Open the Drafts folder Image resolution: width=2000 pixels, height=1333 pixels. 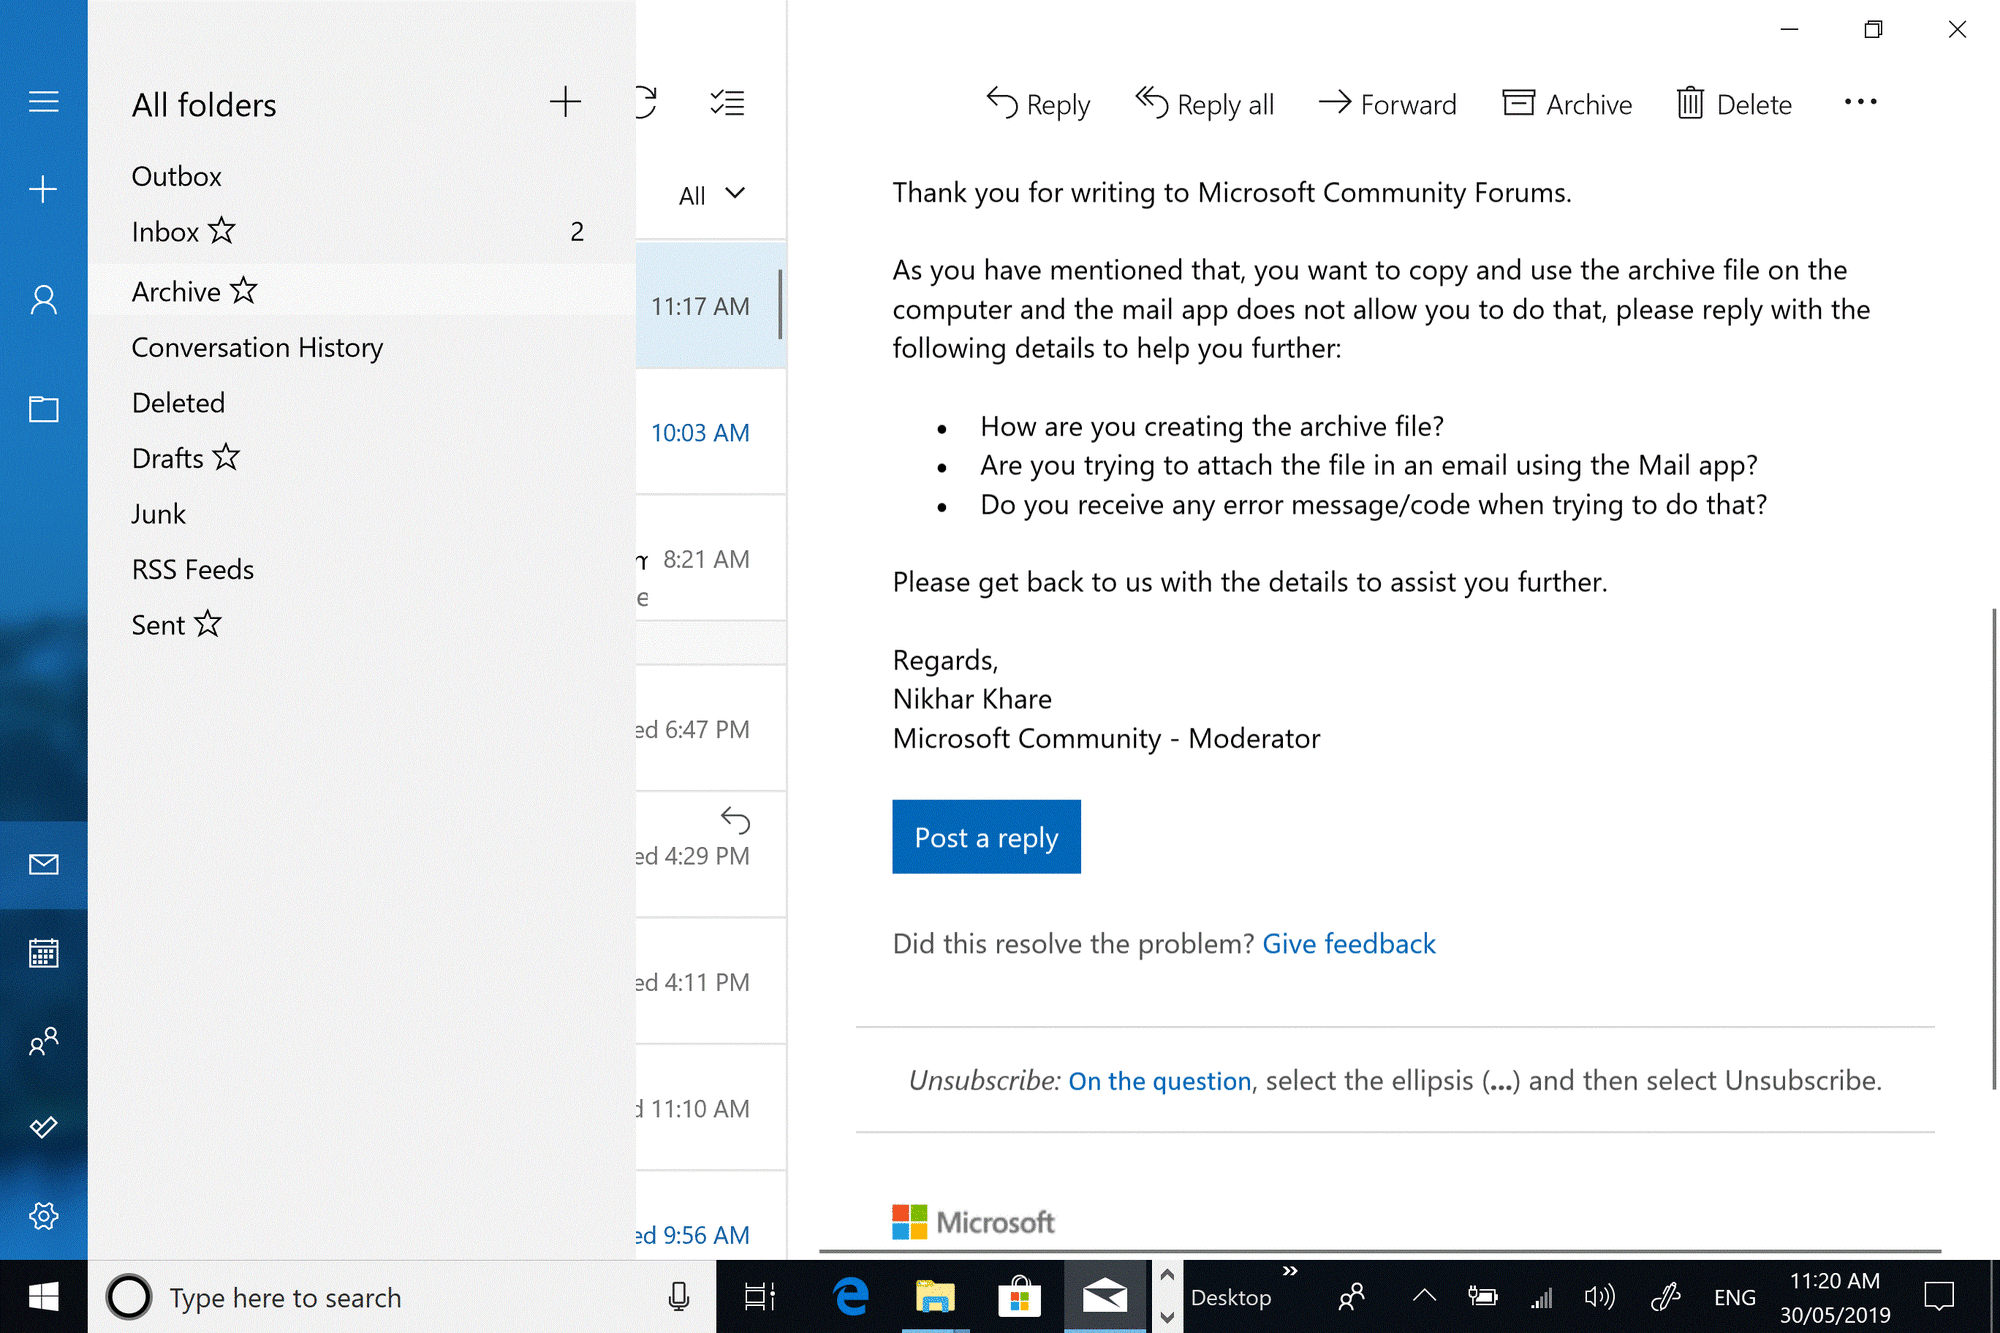tap(362, 458)
